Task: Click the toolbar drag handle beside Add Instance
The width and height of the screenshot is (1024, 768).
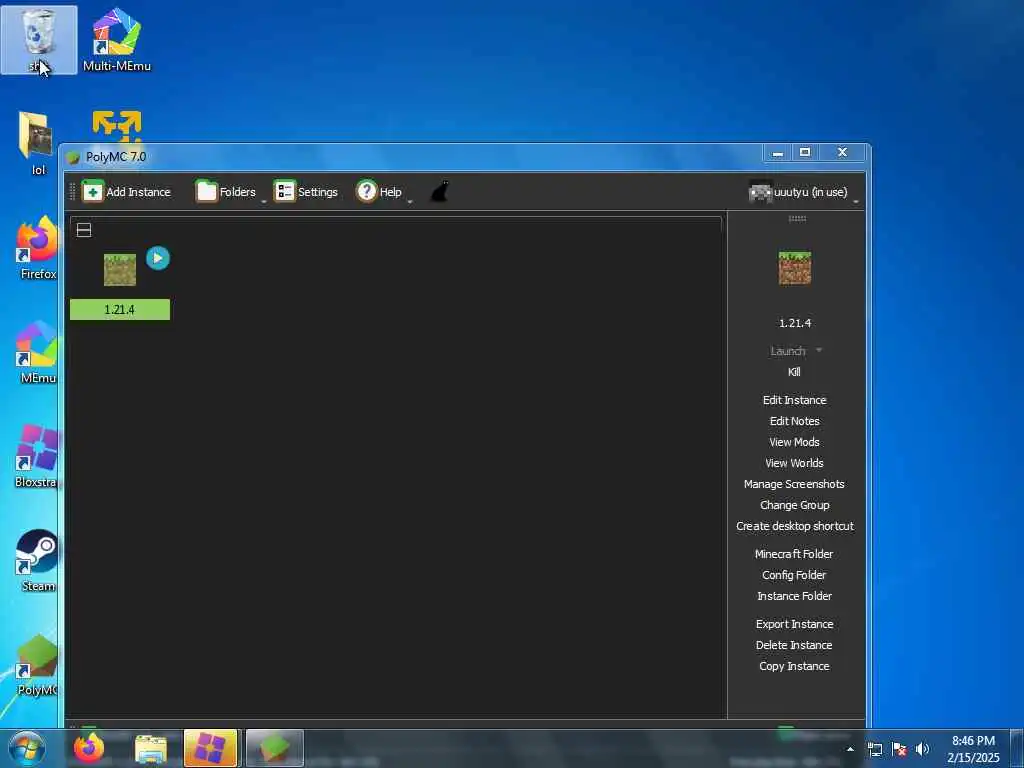Action: coord(72,192)
